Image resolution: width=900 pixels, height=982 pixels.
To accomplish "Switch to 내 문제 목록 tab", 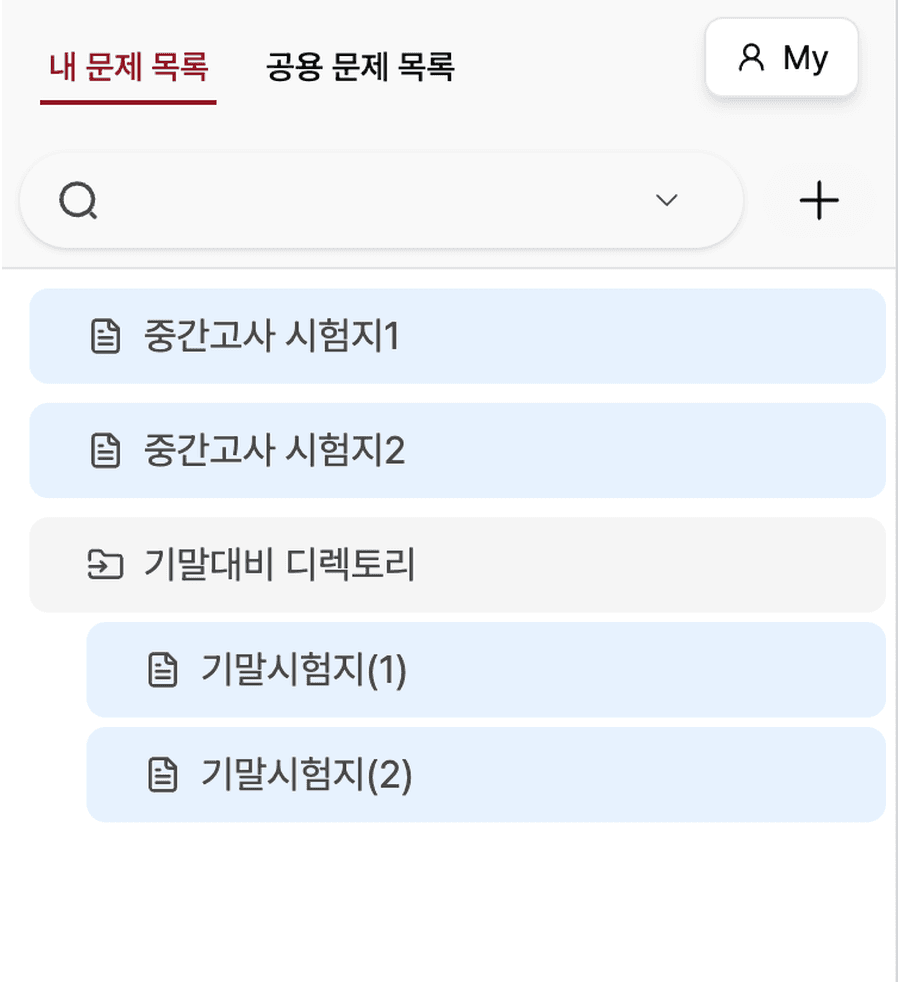I will [x=128, y=67].
